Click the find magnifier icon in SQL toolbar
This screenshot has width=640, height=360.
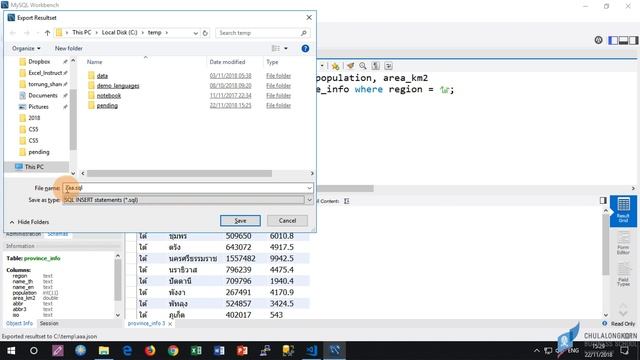[x=362, y=66]
